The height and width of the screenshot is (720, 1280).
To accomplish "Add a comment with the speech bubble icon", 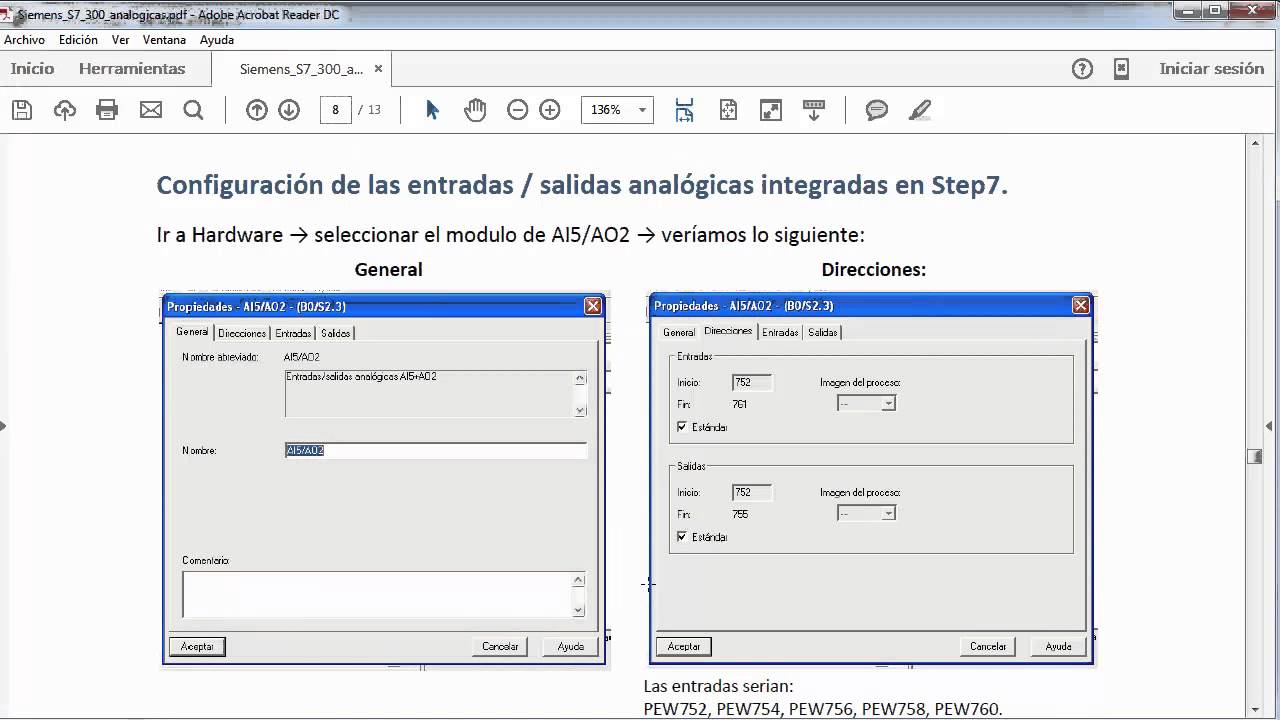I will (877, 110).
